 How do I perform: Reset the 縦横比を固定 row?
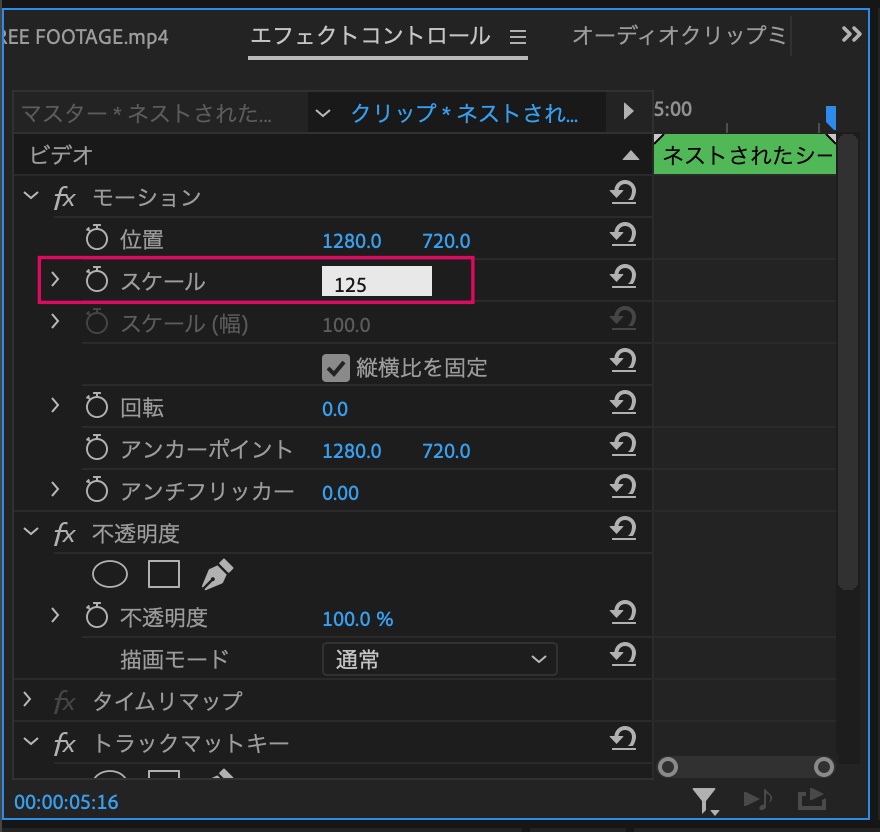tap(623, 361)
